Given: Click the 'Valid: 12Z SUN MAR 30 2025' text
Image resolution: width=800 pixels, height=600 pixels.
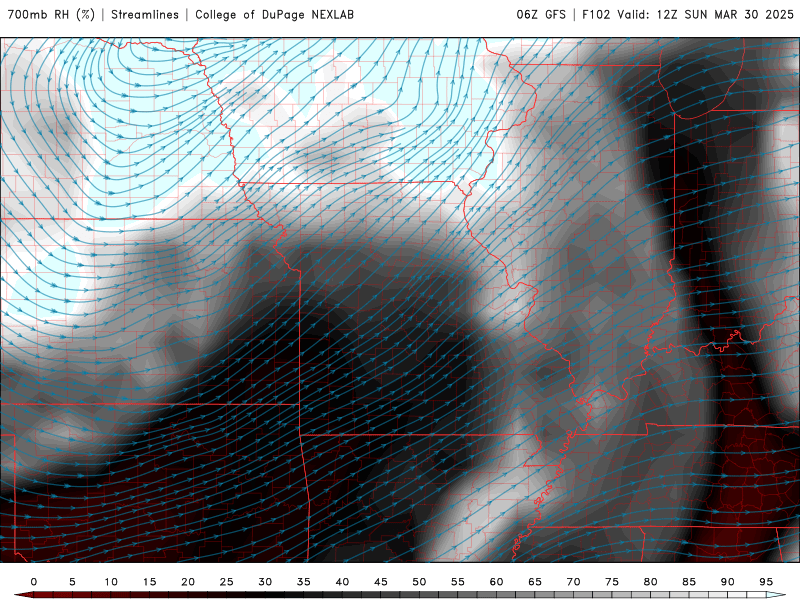Looking at the screenshot, I should point(706,14).
